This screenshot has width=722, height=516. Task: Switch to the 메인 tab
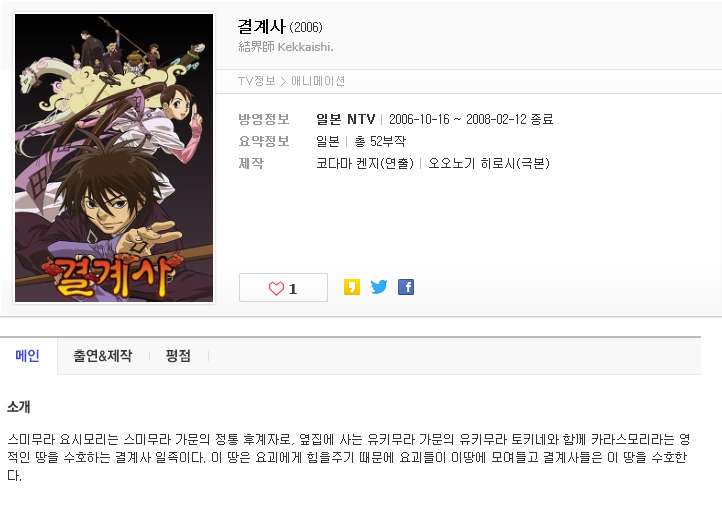pyautogui.click(x=28, y=356)
